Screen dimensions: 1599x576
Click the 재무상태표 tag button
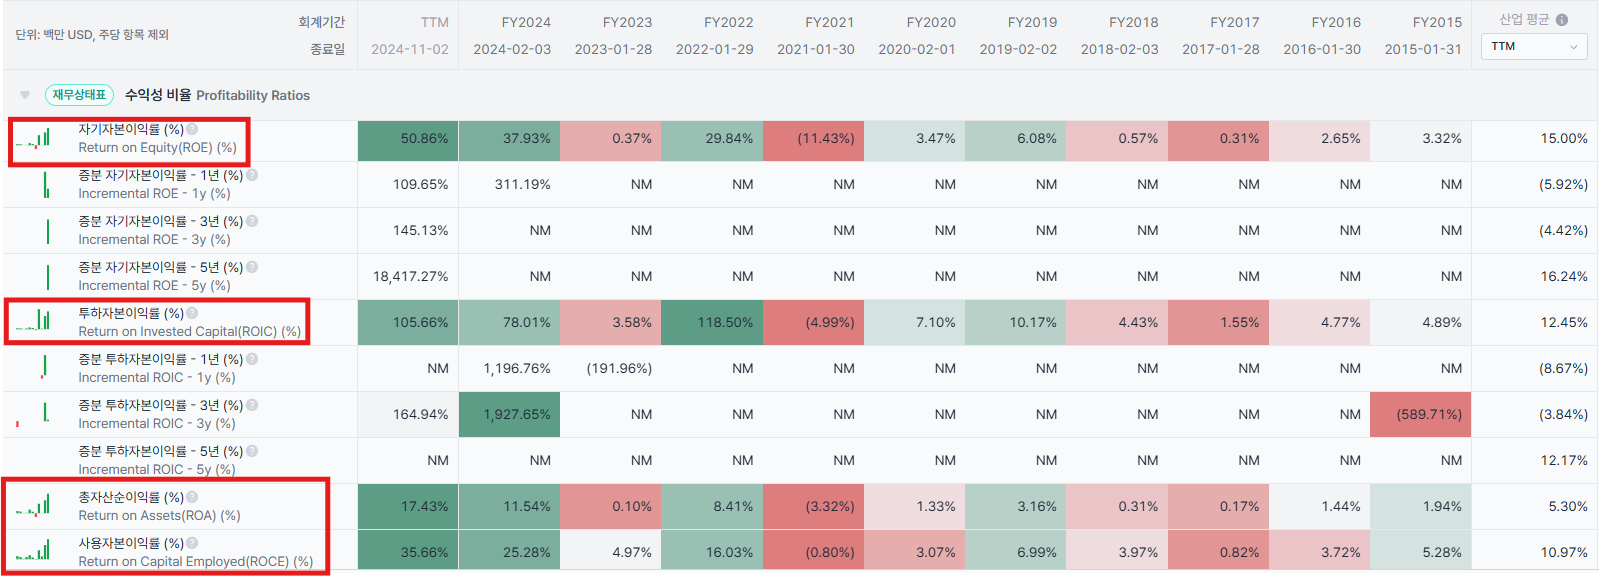point(79,95)
